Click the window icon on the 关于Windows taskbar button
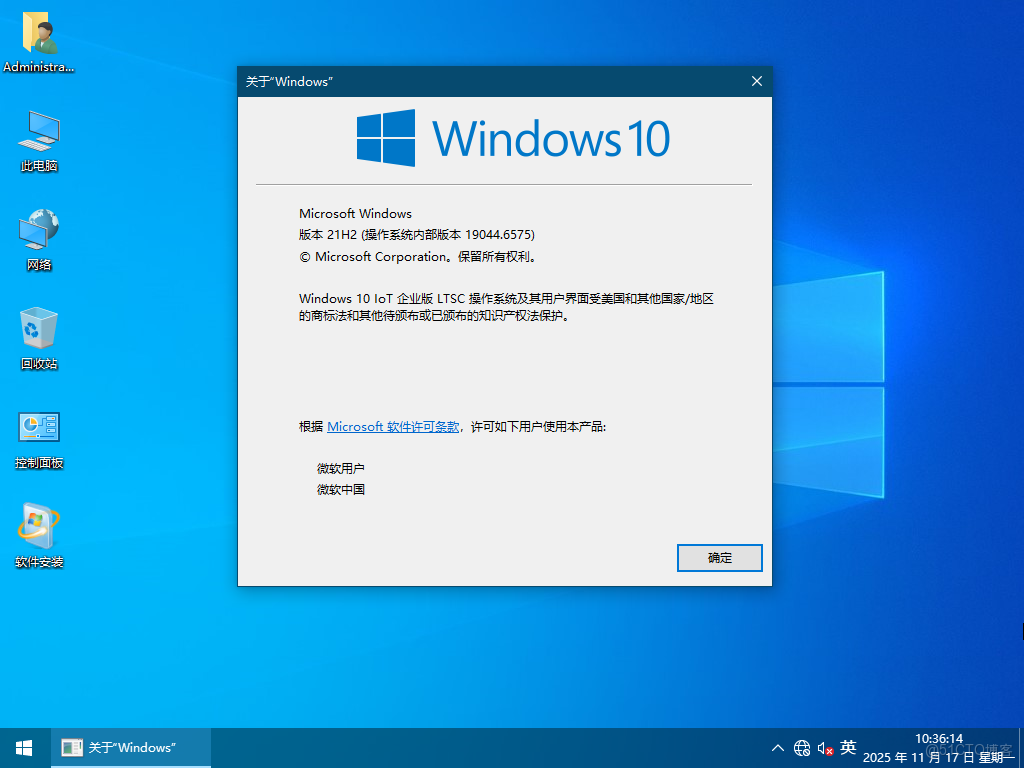The height and width of the screenshot is (768, 1024). 71,747
